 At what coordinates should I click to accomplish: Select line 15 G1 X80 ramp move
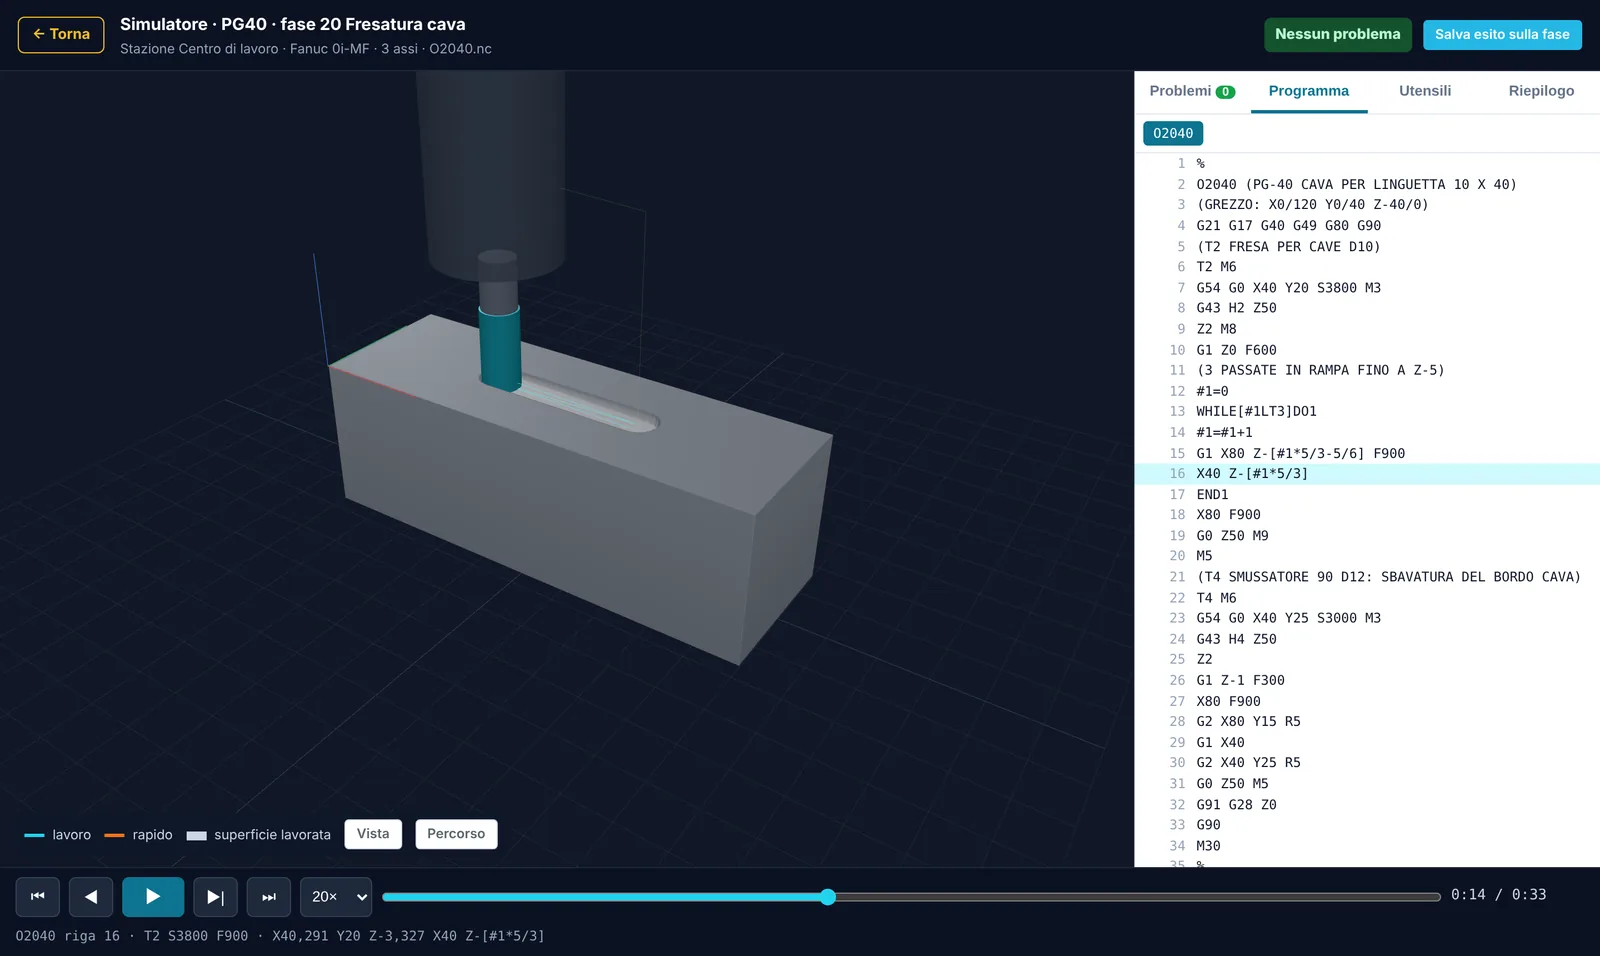pyautogui.click(x=1367, y=453)
